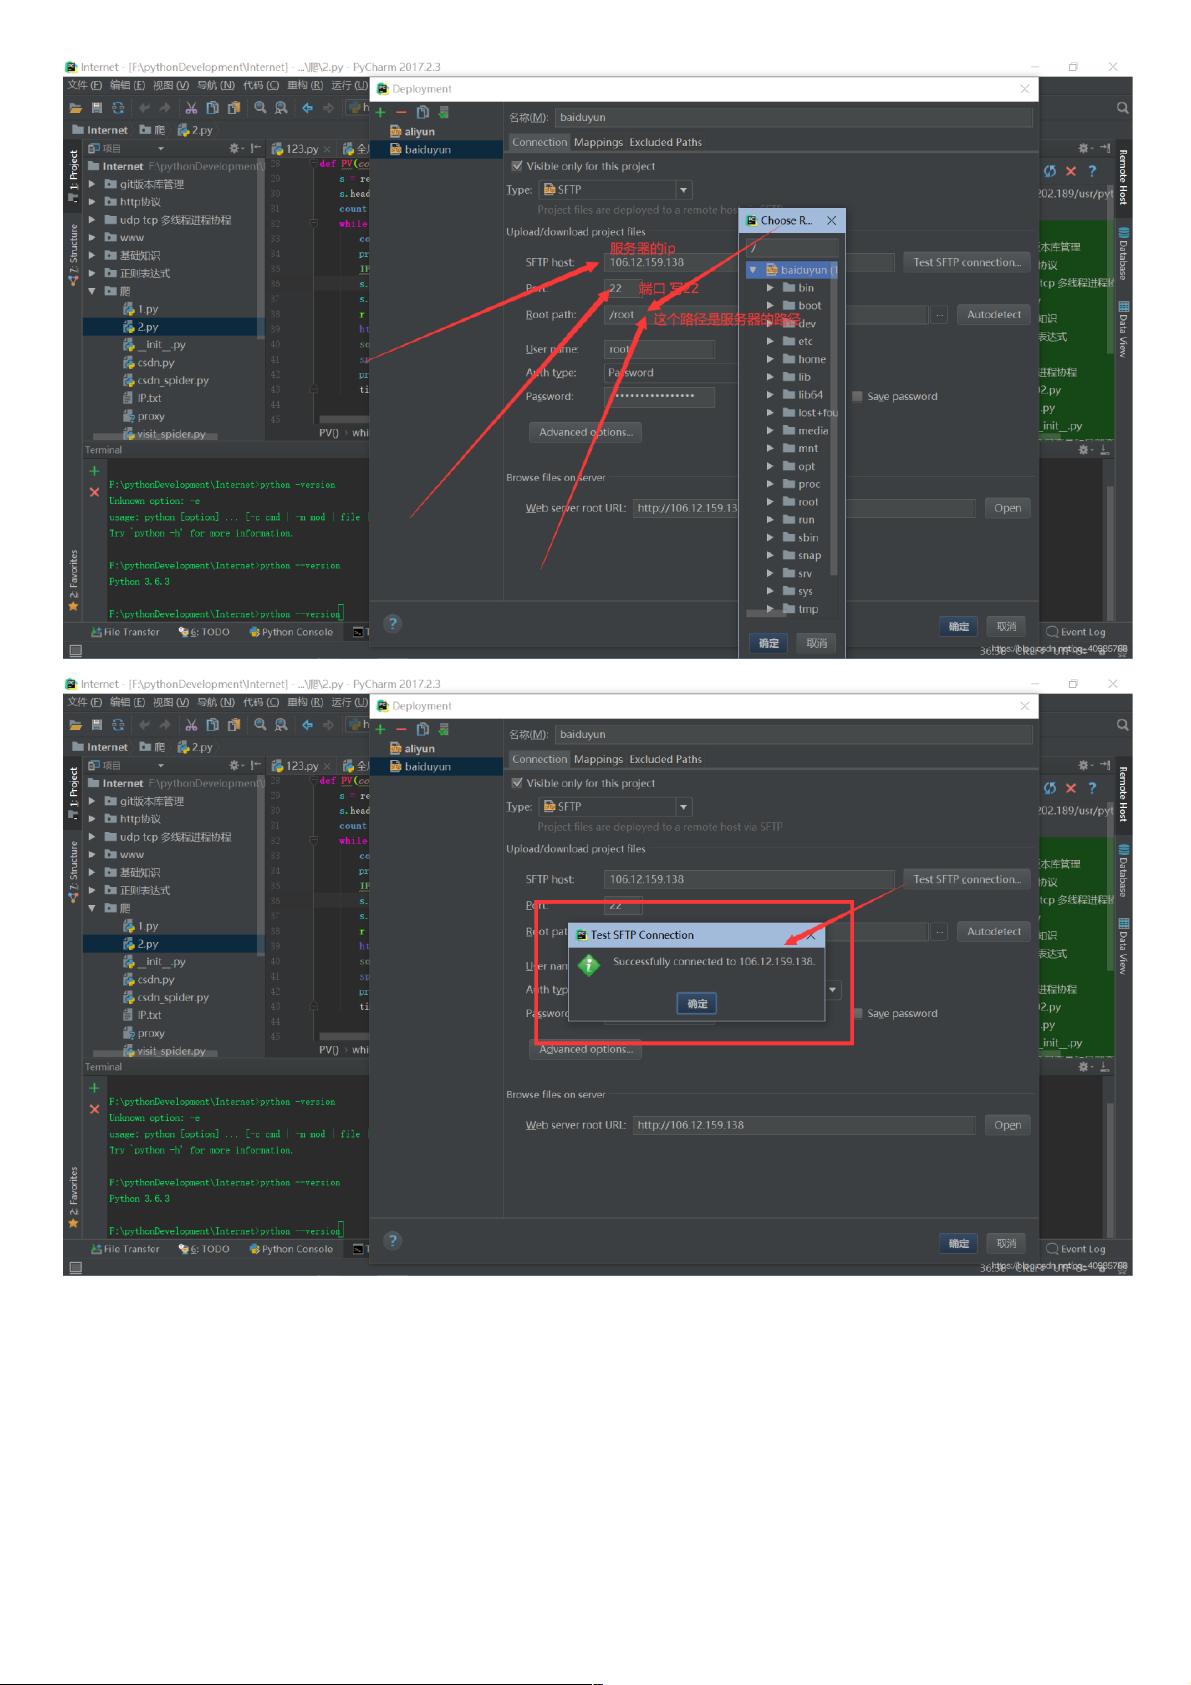The width and height of the screenshot is (1191, 1685).
Task: Lower screenshot: open the Auth type dropdown arrow
Action: click(x=833, y=990)
